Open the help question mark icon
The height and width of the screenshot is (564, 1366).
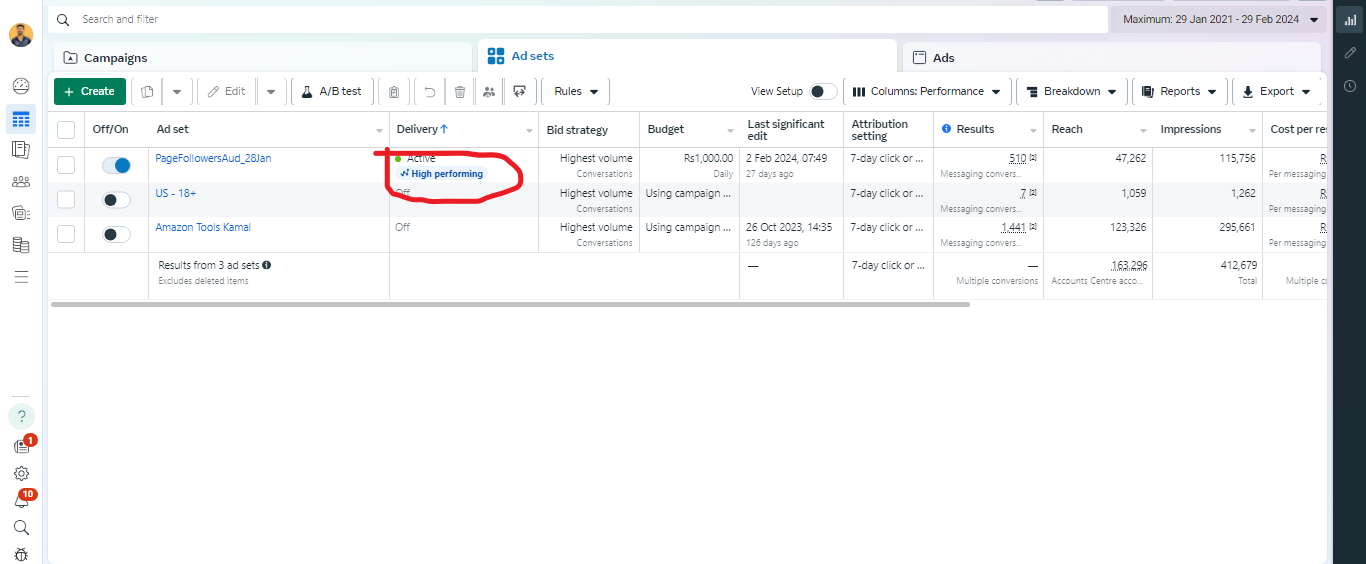click(21, 416)
